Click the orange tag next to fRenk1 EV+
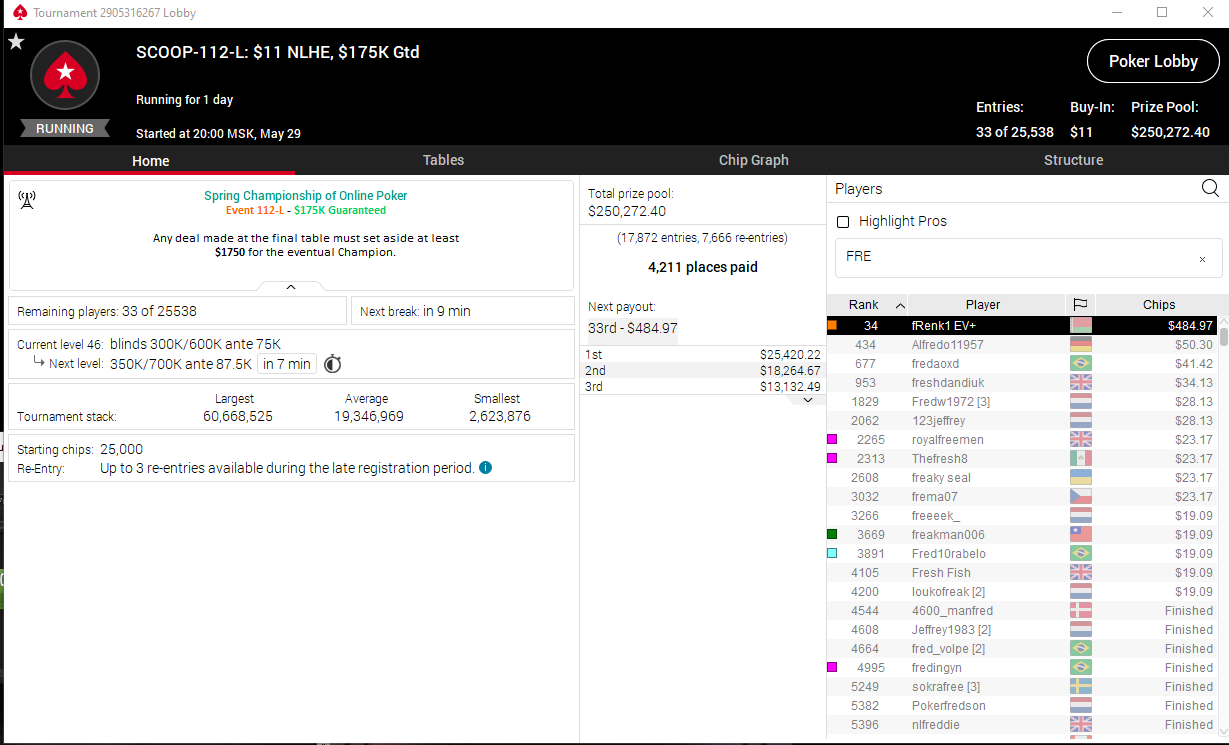 pos(832,325)
